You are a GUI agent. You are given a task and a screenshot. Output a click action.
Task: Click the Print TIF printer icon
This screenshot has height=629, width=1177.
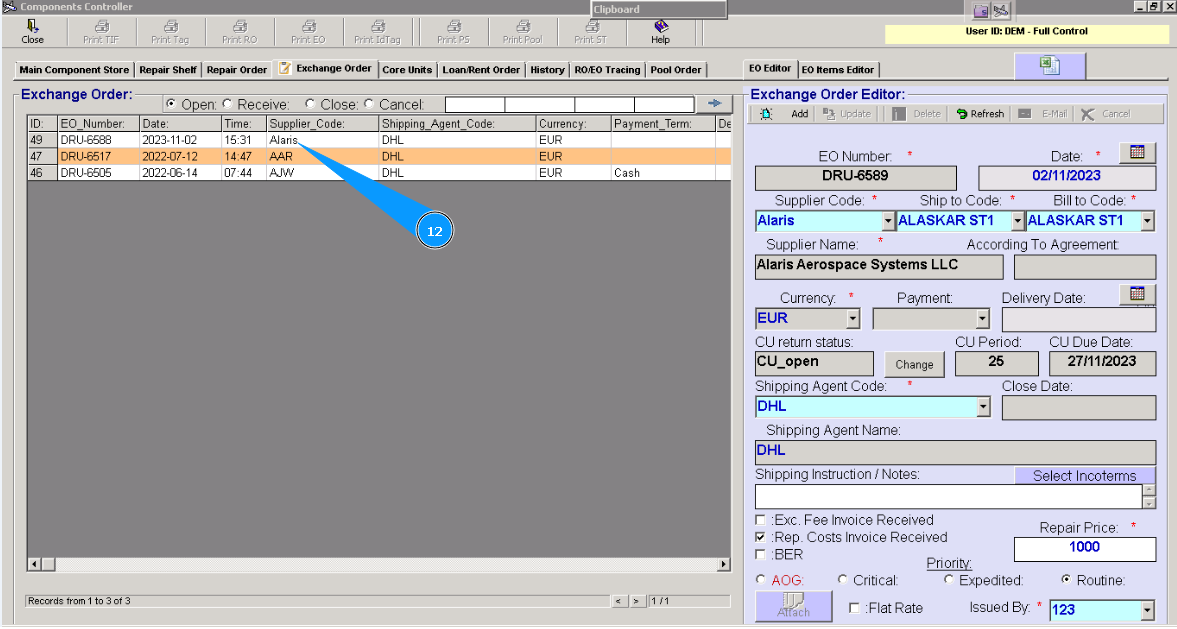[x=101, y=26]
